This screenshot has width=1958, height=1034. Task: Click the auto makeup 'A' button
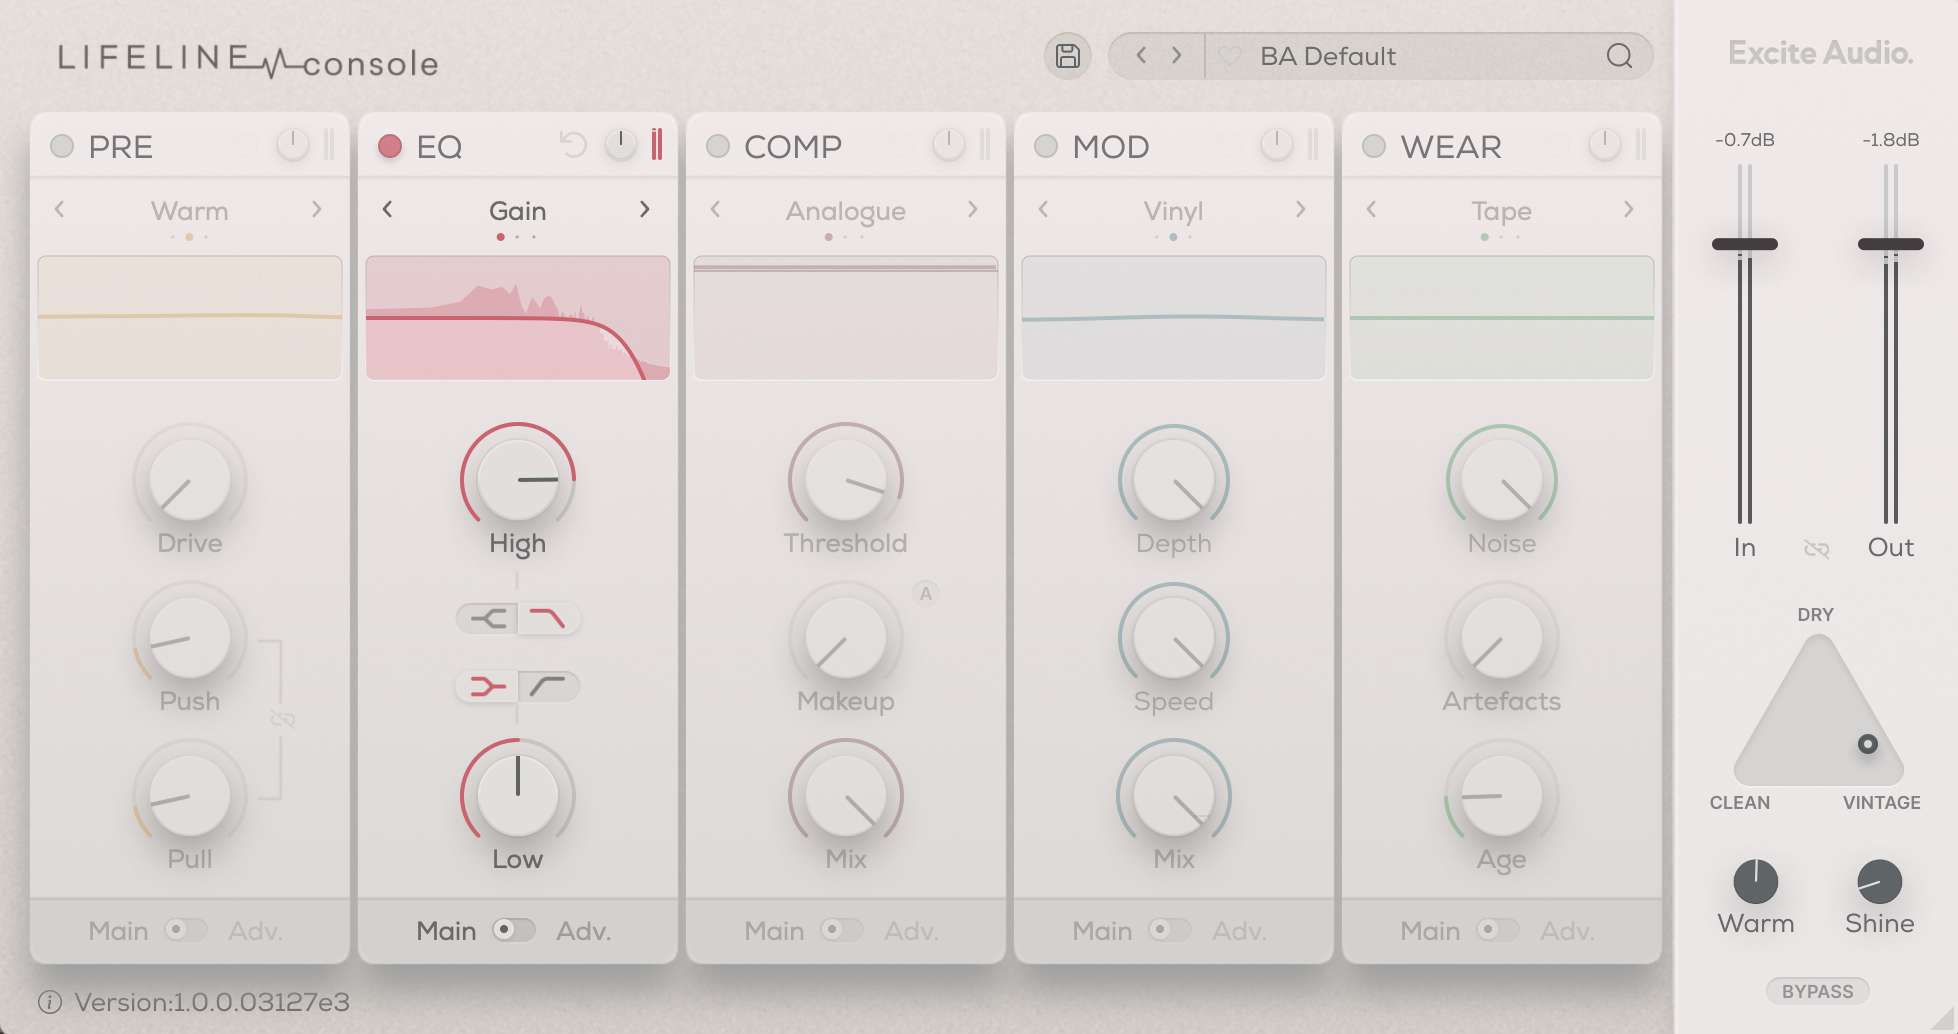point(926,594)
